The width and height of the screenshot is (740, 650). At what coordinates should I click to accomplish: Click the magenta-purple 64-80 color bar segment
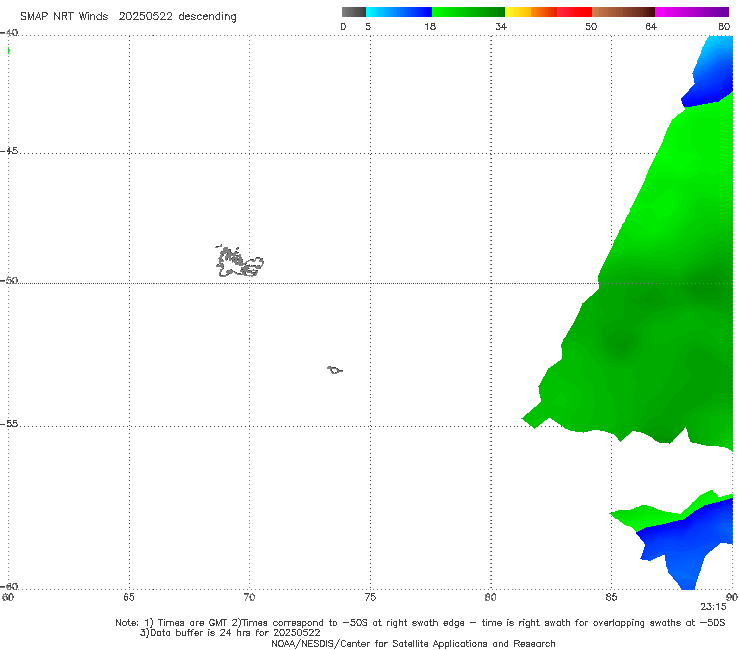pos(692,12)
